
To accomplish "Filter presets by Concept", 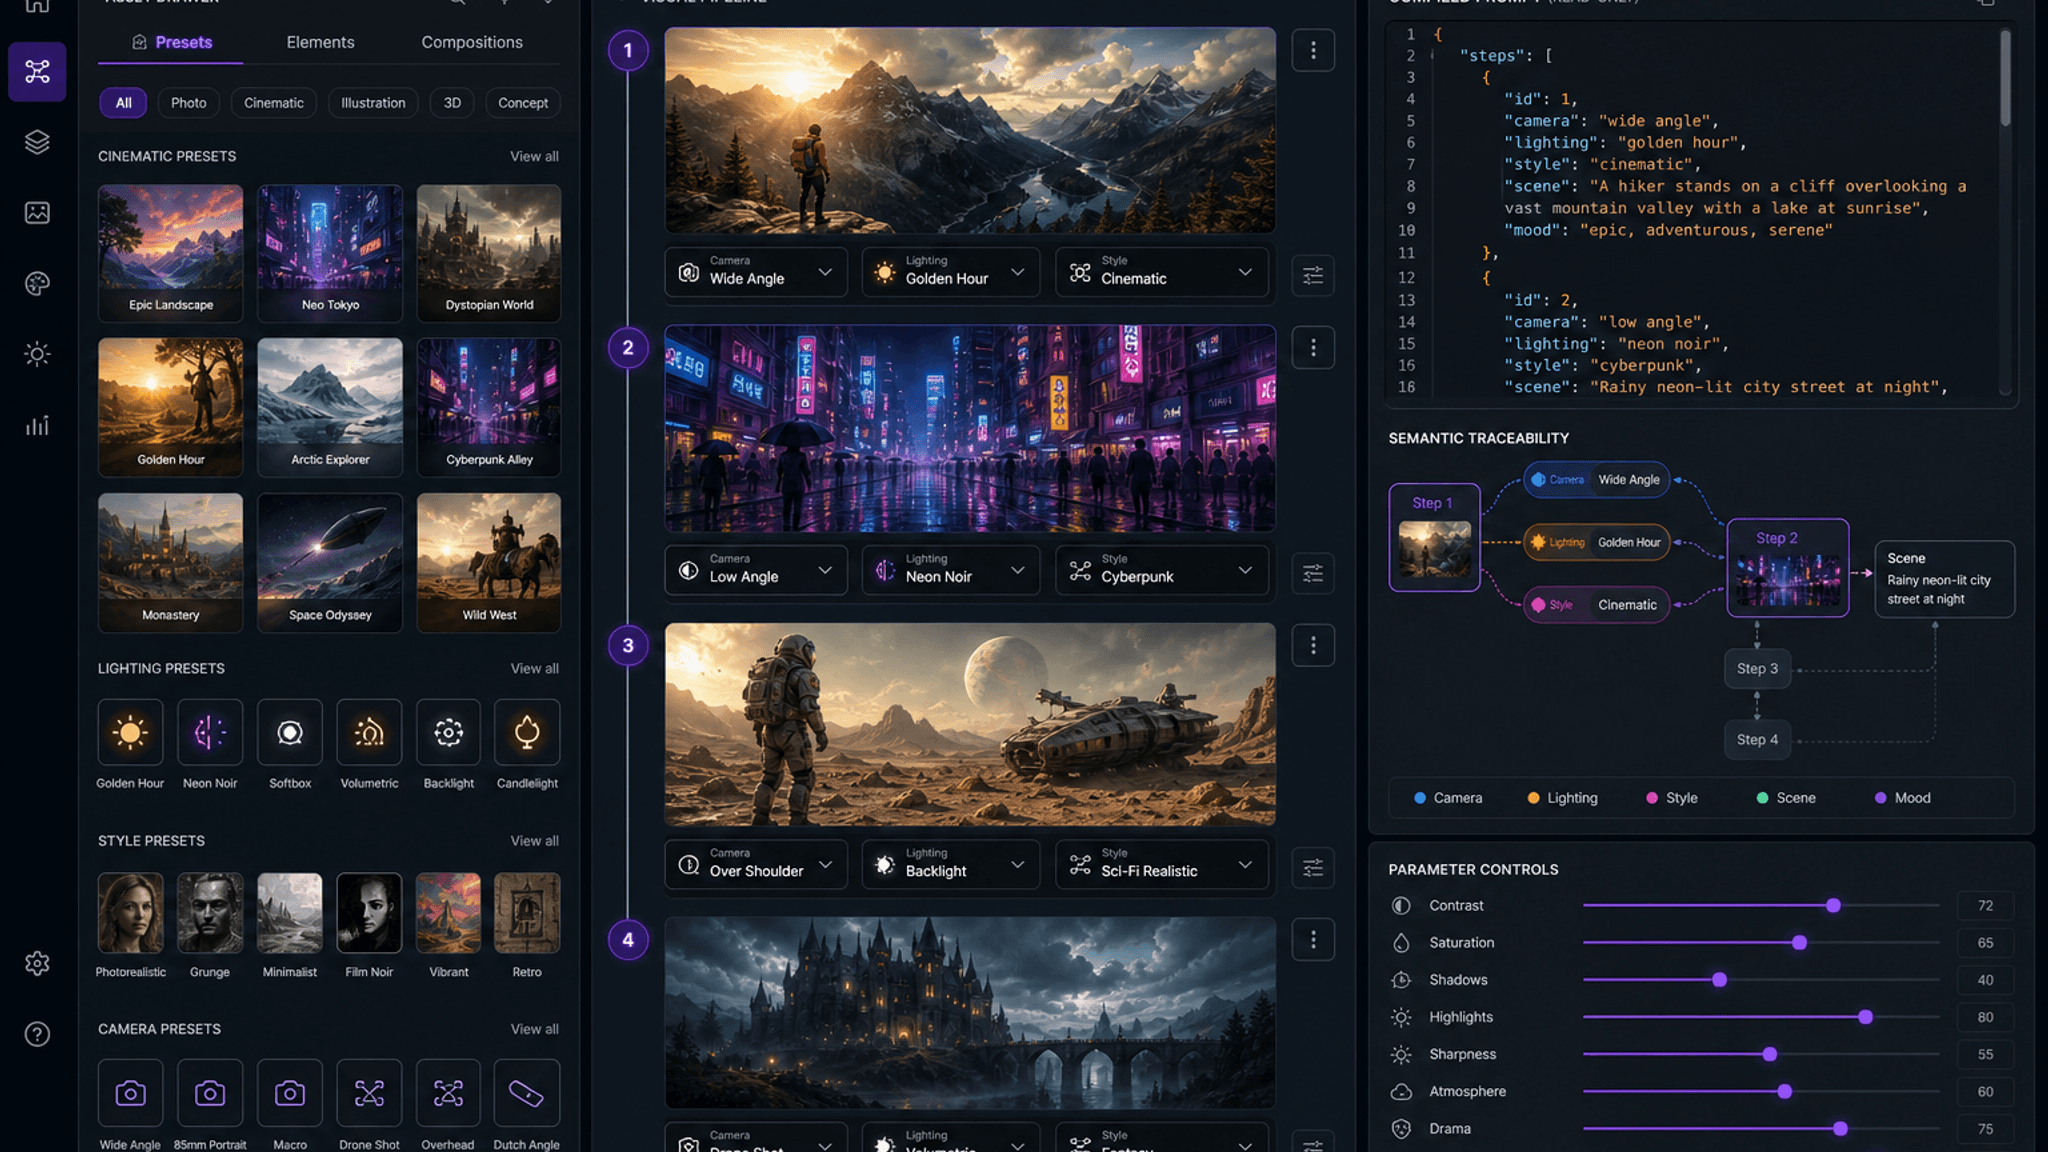I will tap(523, 103).
